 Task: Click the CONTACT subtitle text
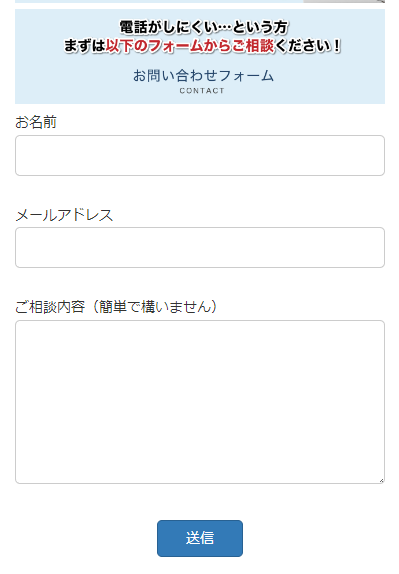(202, 91)
